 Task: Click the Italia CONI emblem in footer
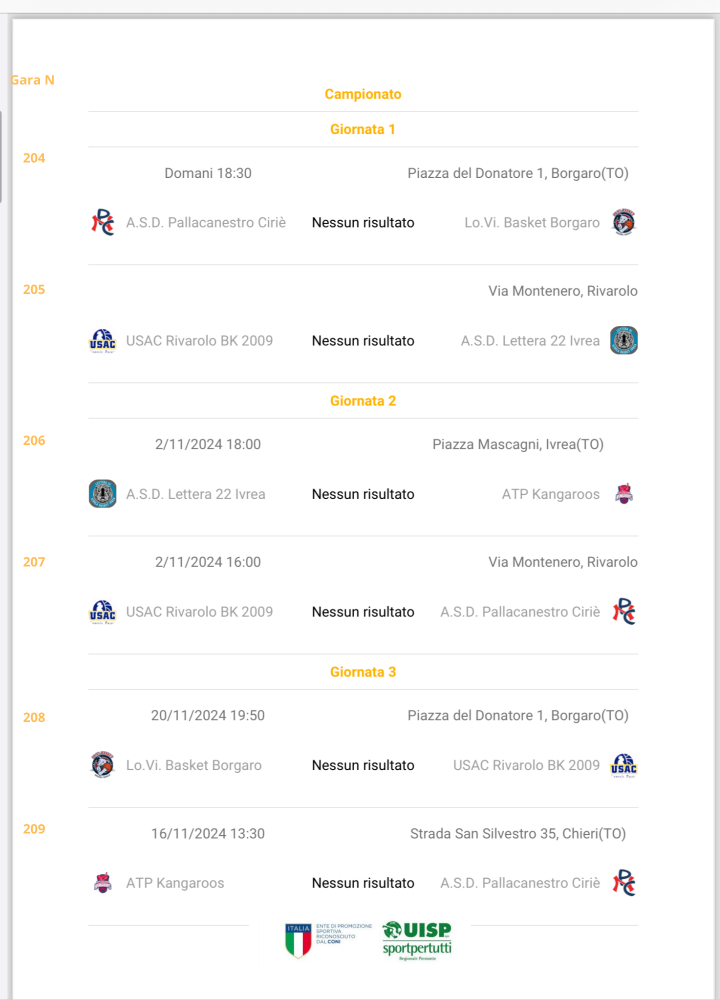[299, 941]
